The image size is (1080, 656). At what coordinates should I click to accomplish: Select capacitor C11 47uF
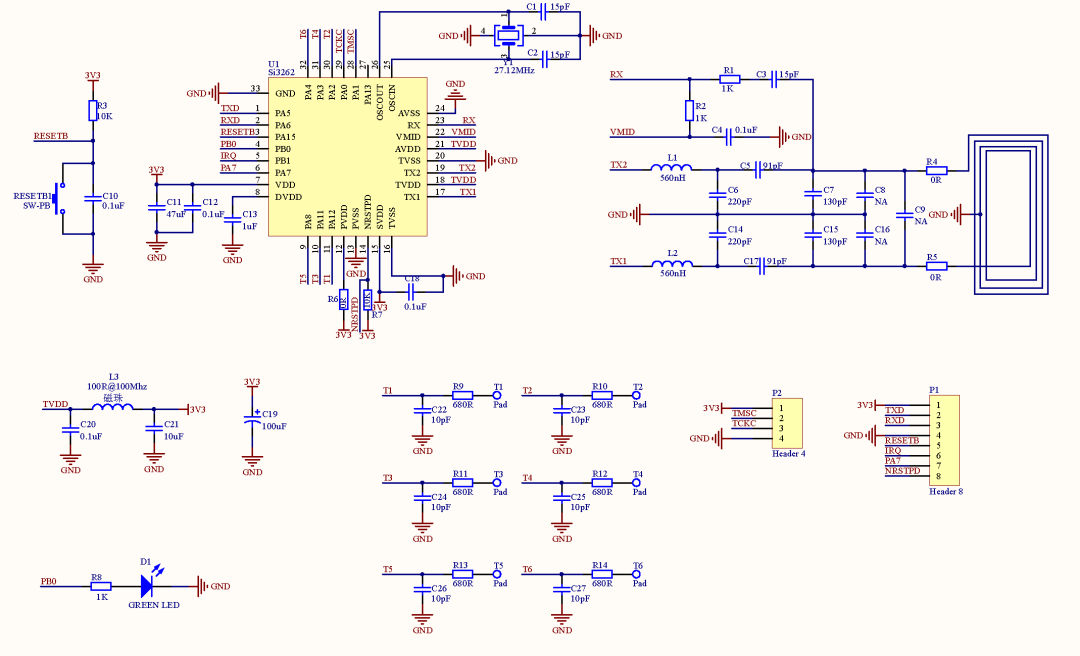tap(156, 207)
